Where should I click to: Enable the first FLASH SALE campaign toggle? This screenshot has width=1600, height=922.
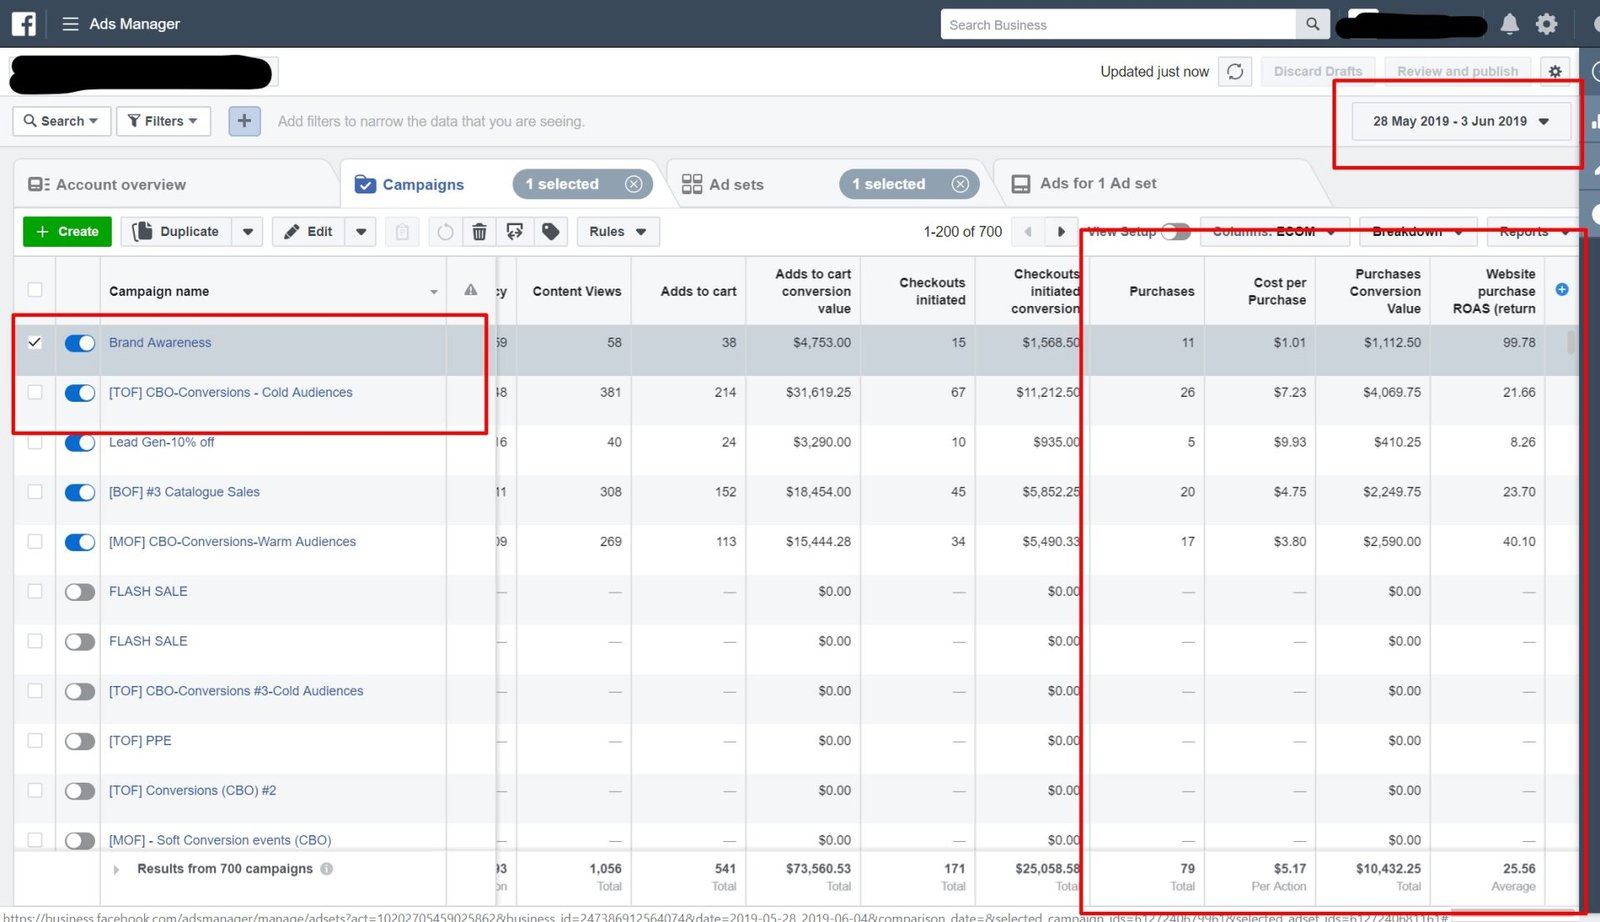[x=80, y=592]
